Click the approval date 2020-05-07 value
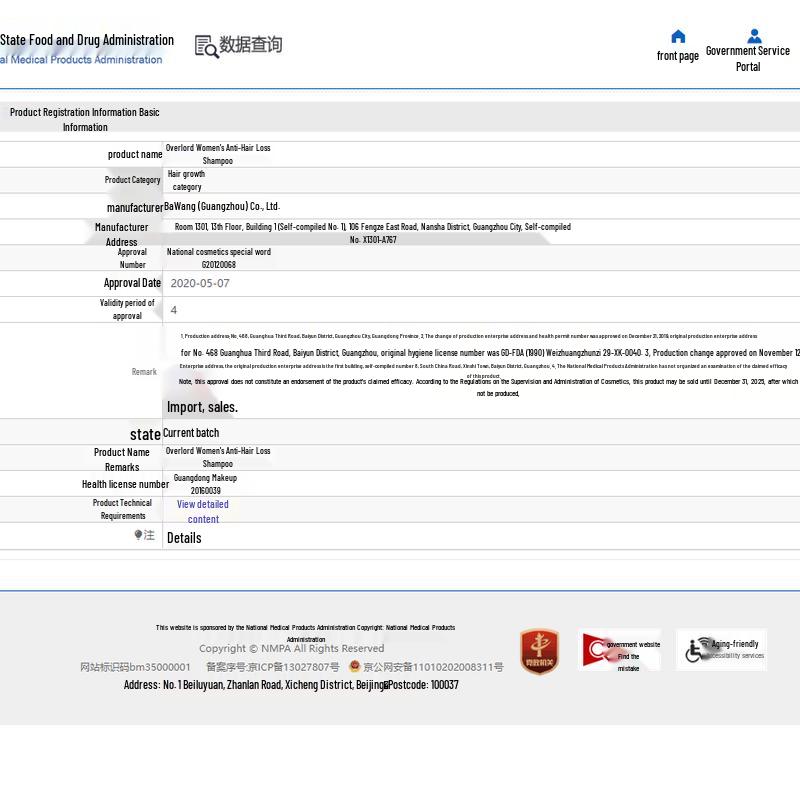The height and width of the screenshot is (800, 800). (200, 283)
